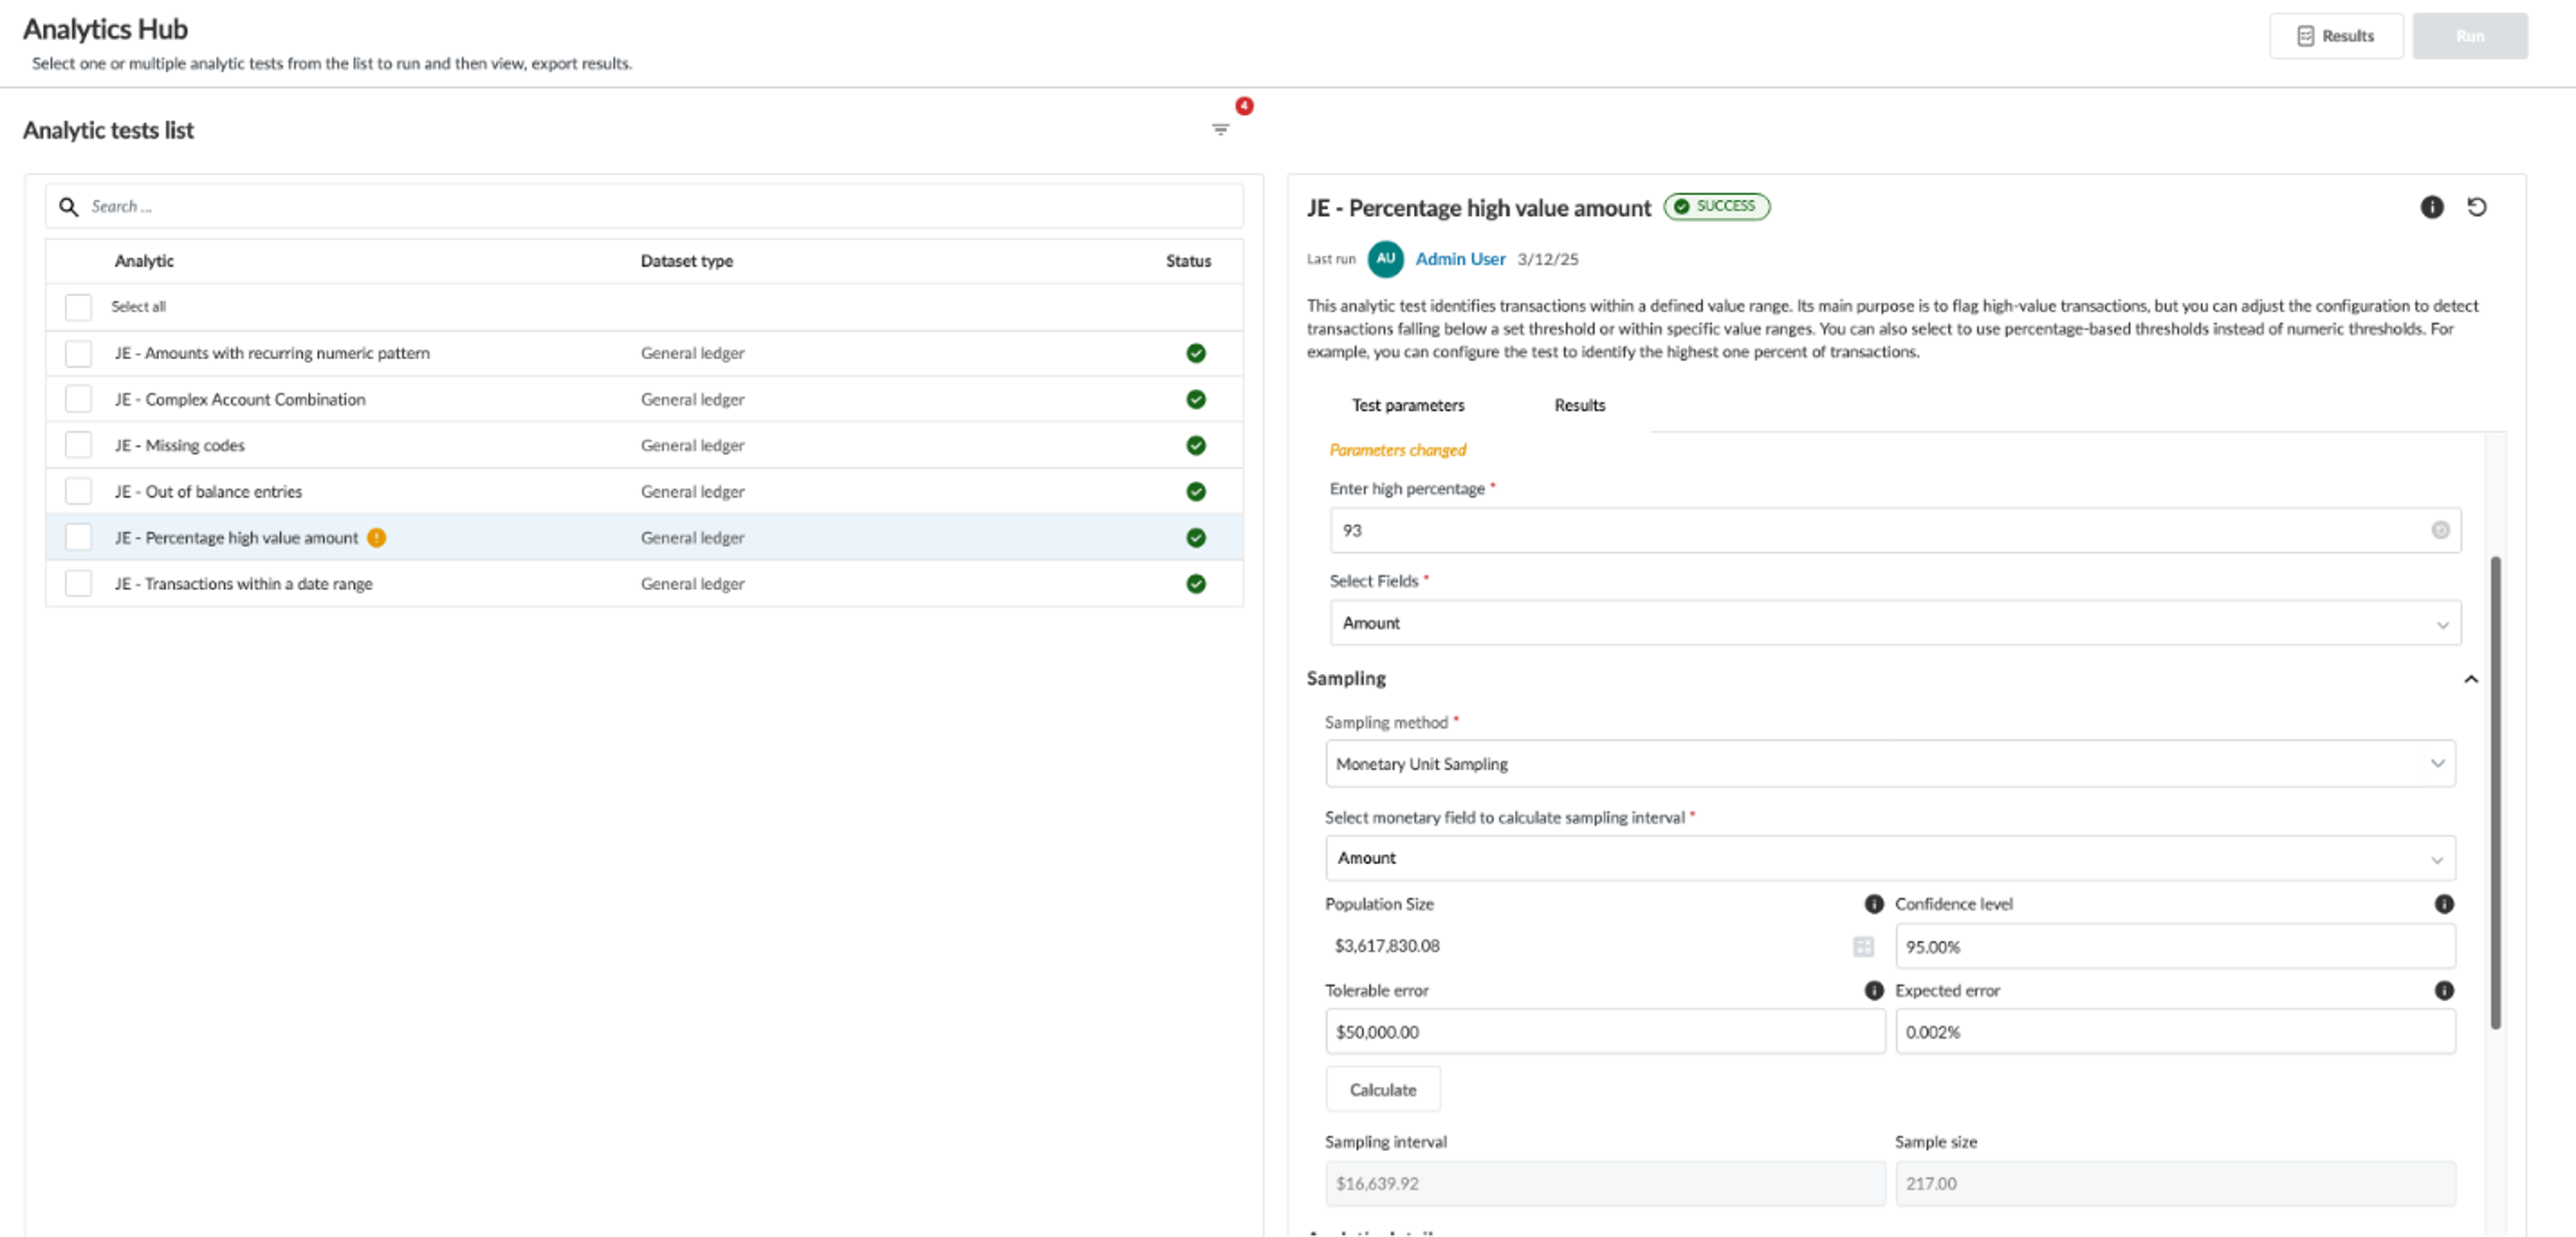Open the calculator icon next to Population Size
Screen dimensions: 2576x1237
point(1864,946)
